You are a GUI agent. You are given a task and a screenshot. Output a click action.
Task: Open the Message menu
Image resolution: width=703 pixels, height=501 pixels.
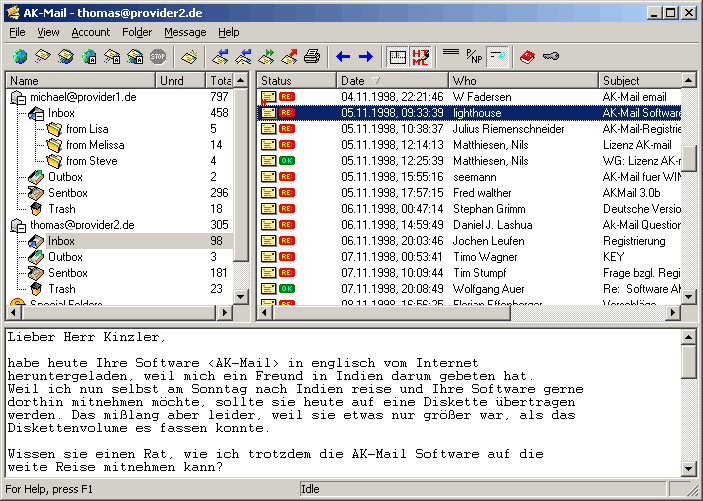(185, 32)
